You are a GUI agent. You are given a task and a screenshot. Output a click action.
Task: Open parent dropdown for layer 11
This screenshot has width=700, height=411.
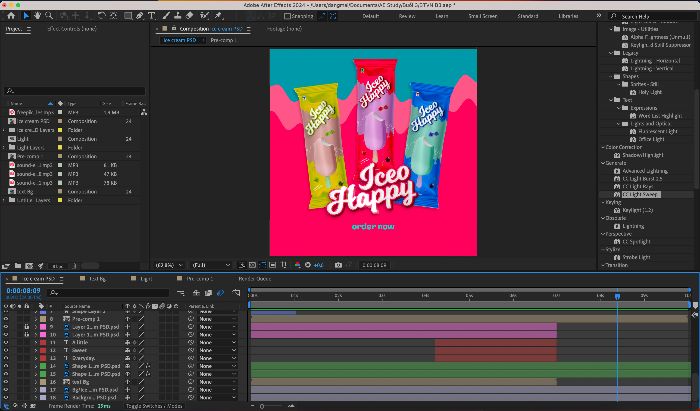pyautogui.click(x=217, y=342)
